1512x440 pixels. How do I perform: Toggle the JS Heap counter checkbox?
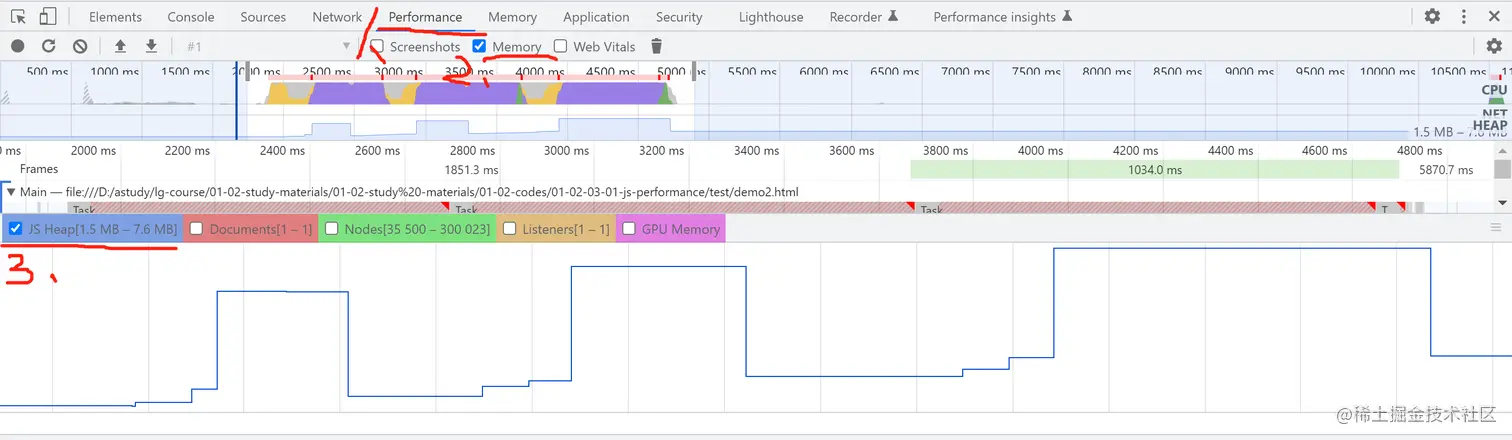click(x=15, y=229)
